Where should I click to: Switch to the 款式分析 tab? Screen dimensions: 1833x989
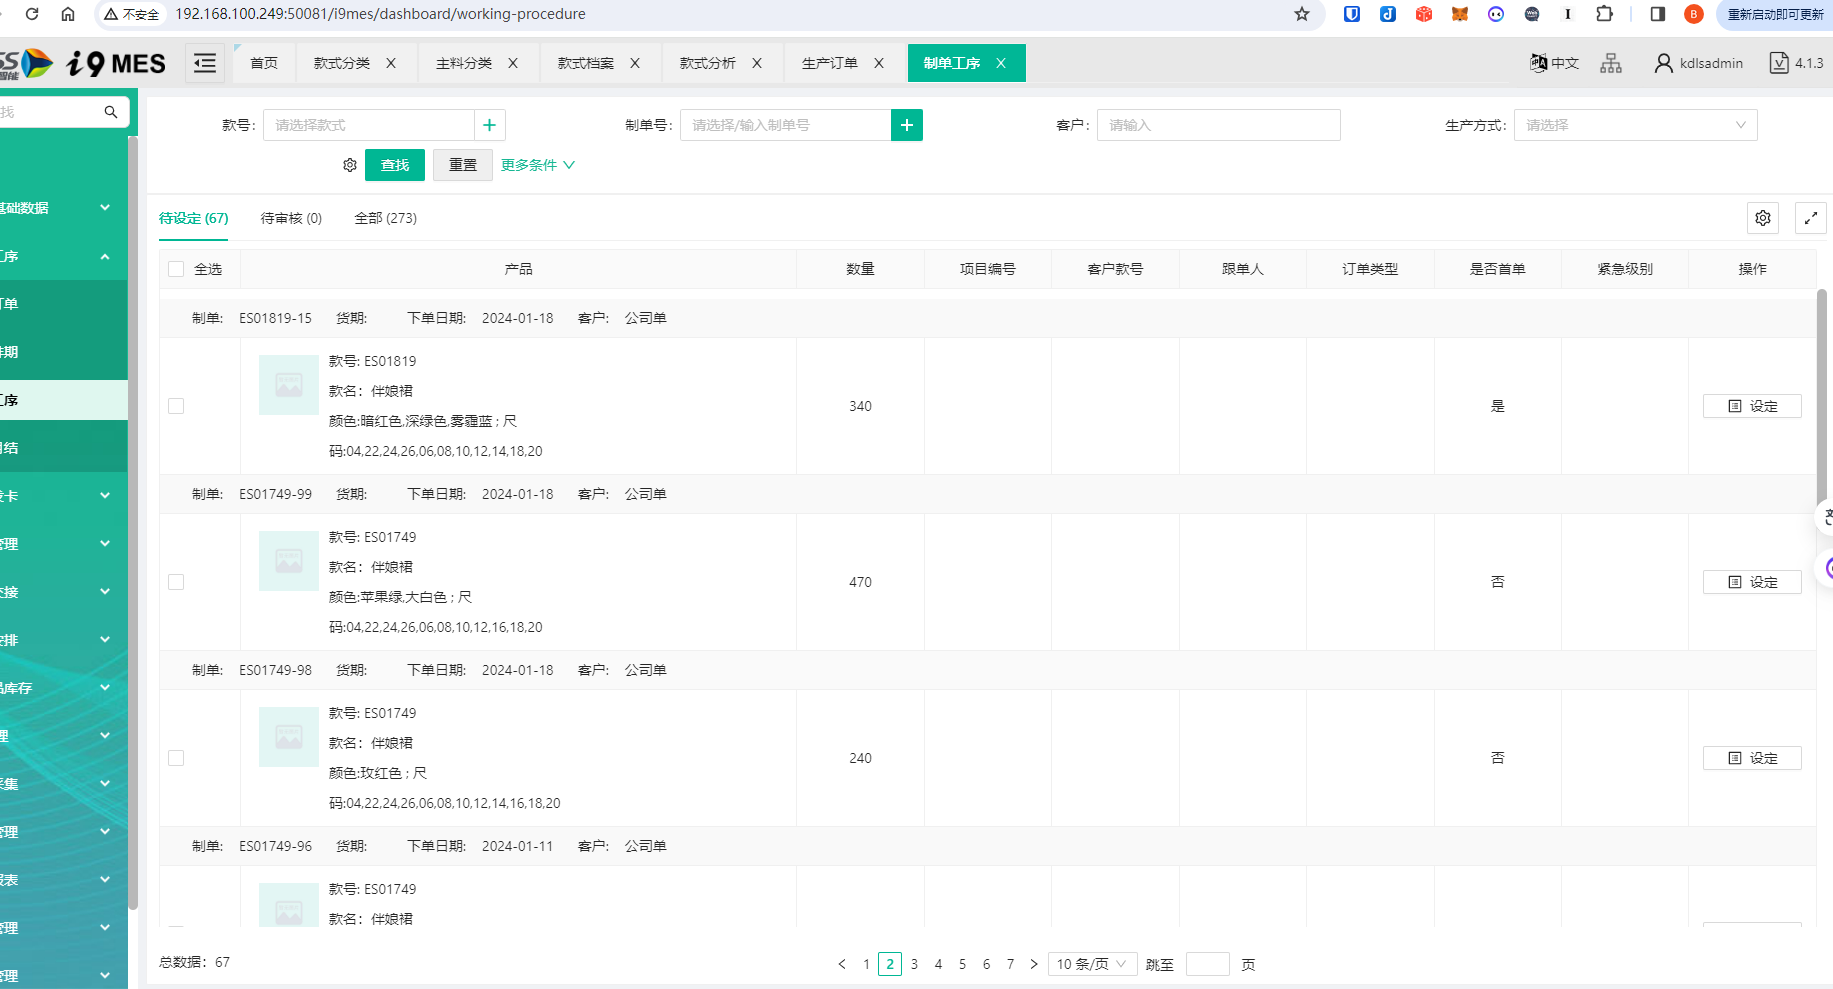tap(708, 63)
